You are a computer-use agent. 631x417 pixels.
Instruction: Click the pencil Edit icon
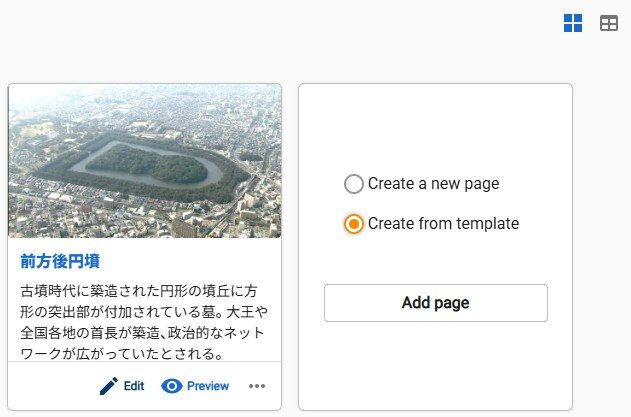tap(109, 386)
